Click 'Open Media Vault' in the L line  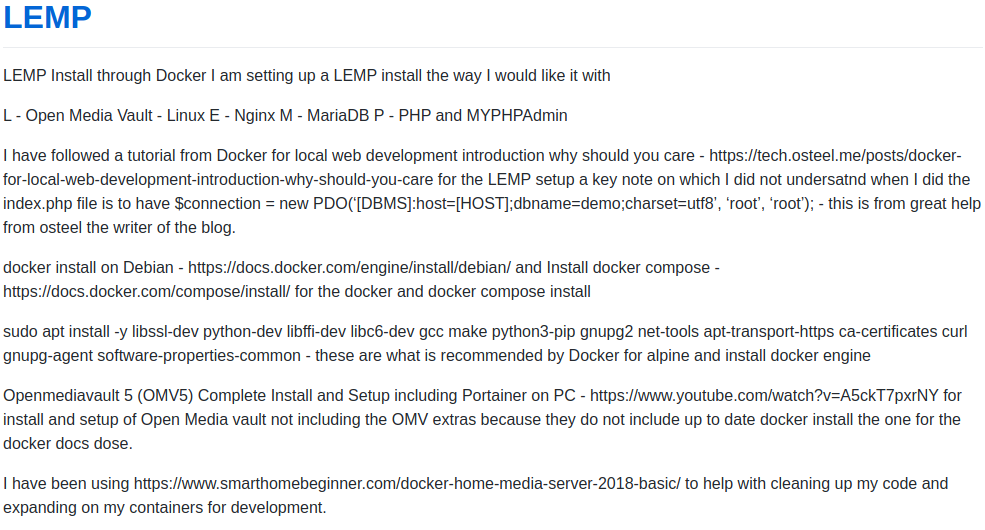(x=89, y=116)
